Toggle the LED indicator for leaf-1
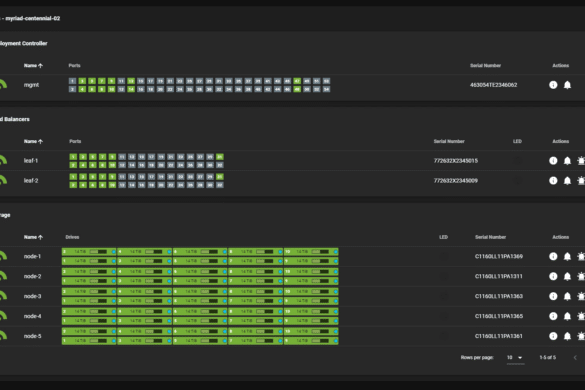Image resolution: width=585 pixels, height=390 pixels. coord(517,161)
